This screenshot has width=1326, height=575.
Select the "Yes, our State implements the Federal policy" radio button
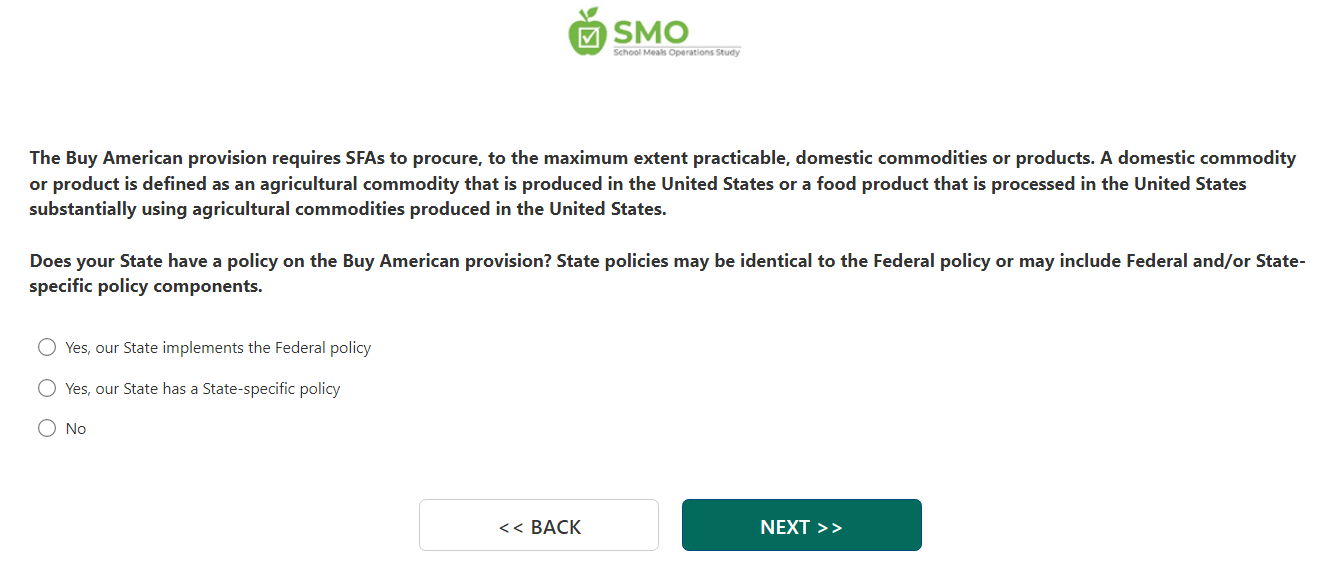(47, 347)
